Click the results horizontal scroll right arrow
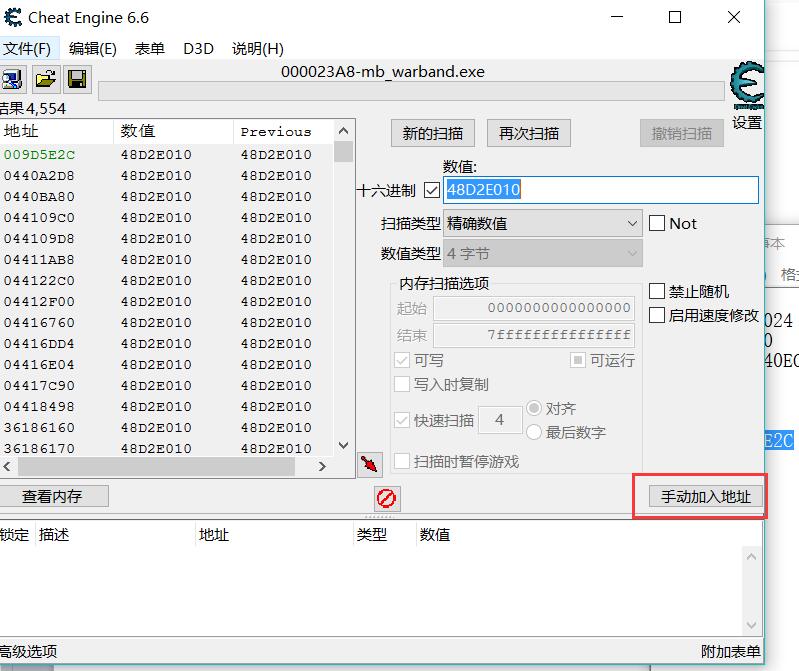This screenshot has height=671, width=799. pos(322,466)
